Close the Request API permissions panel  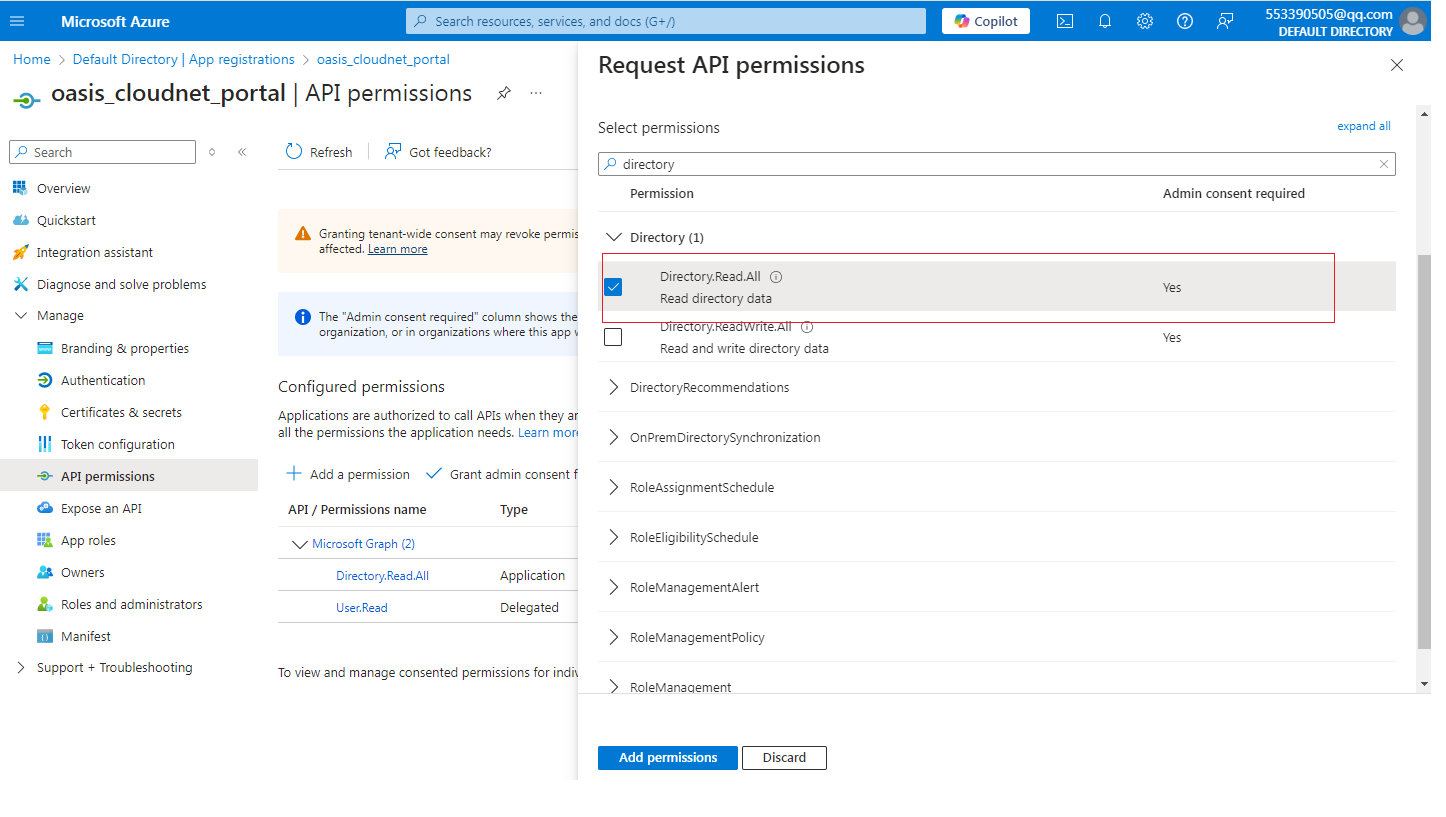point(1397,65)
